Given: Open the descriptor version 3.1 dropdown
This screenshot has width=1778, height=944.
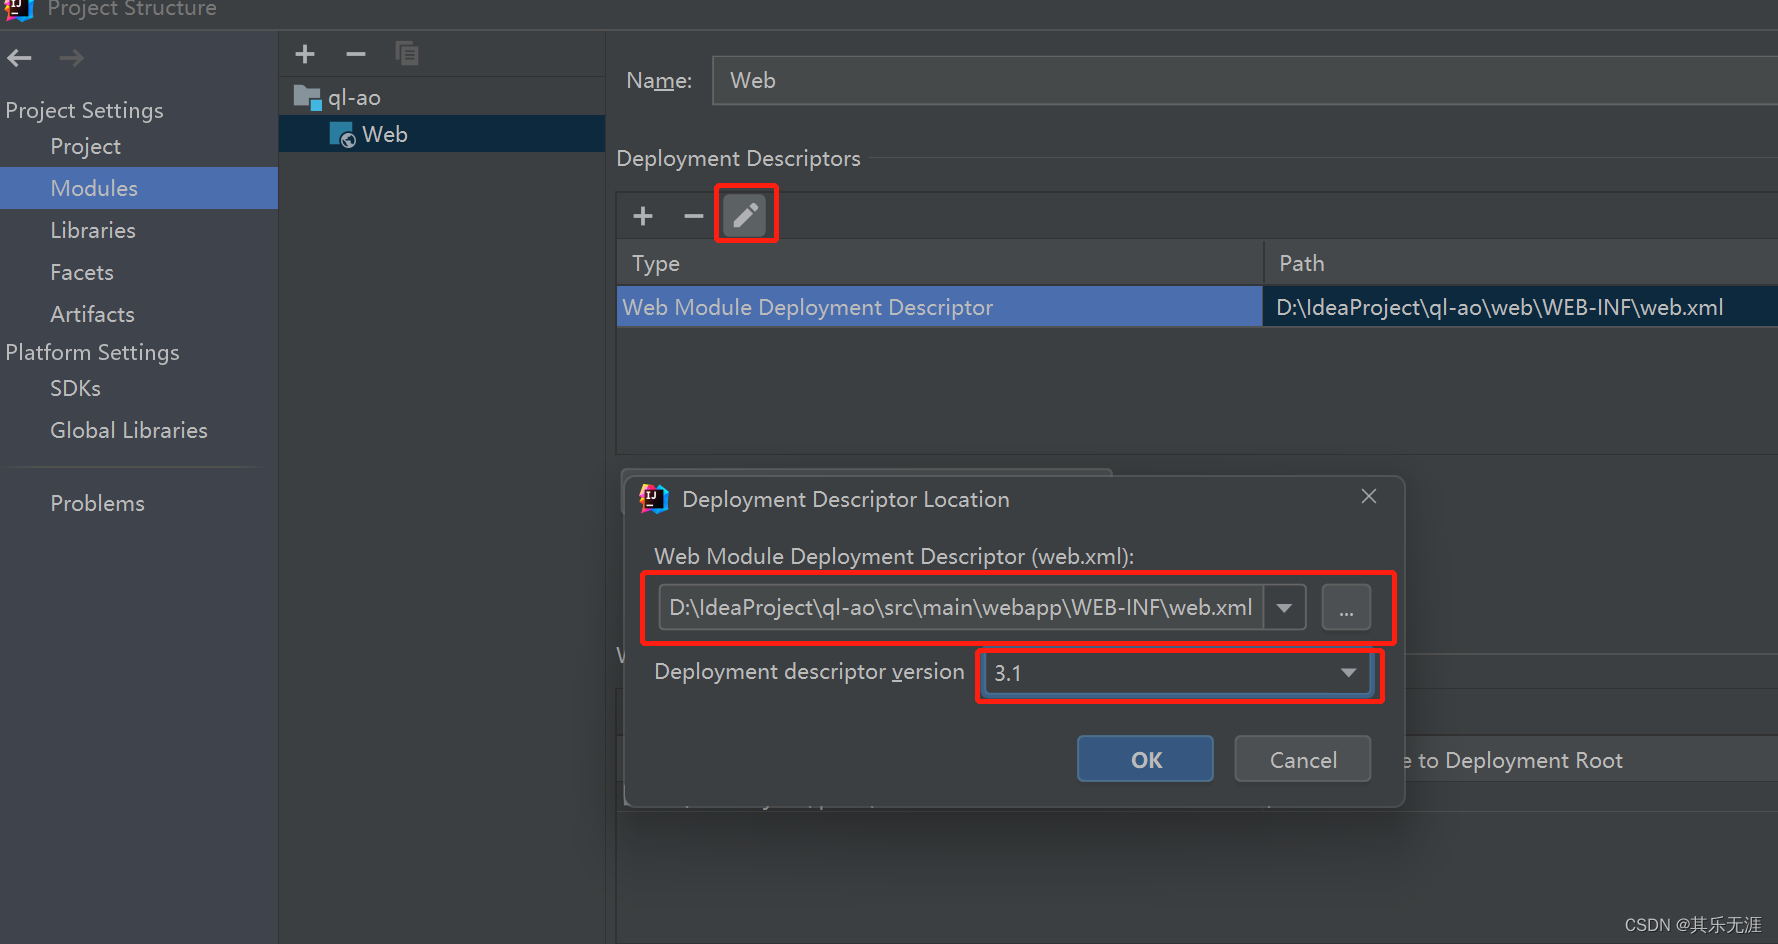Looking at the screenshot, I should coord(1177,673).
